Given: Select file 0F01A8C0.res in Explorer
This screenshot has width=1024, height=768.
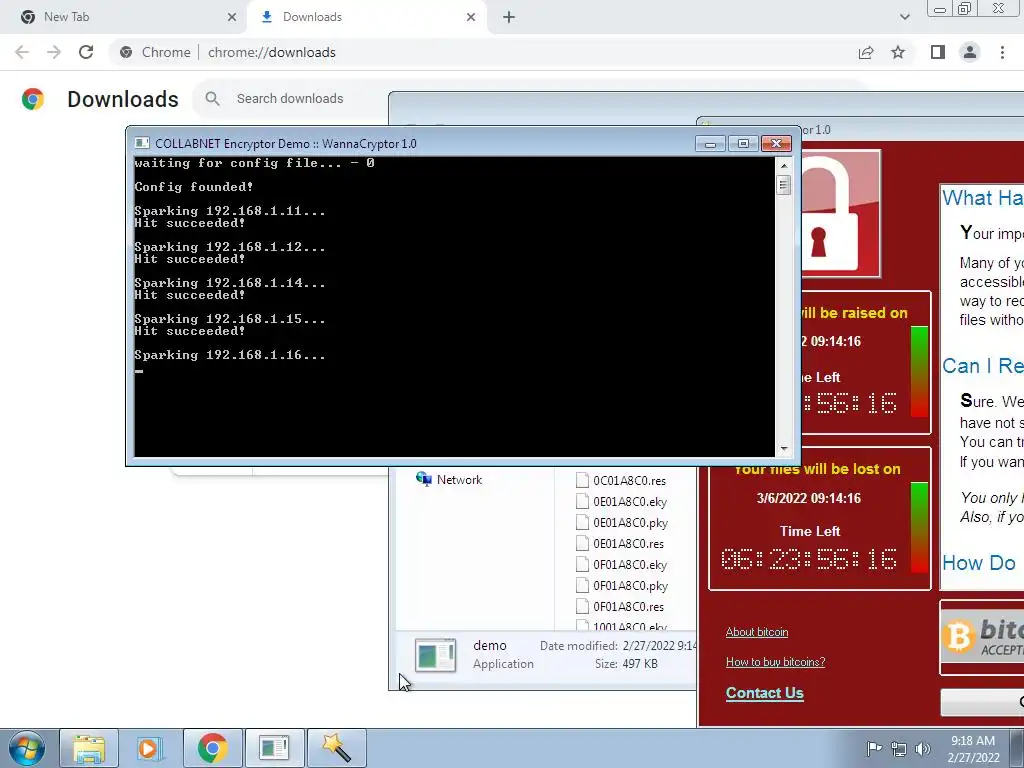Looking at the screenshot, I should pos(620,606).
